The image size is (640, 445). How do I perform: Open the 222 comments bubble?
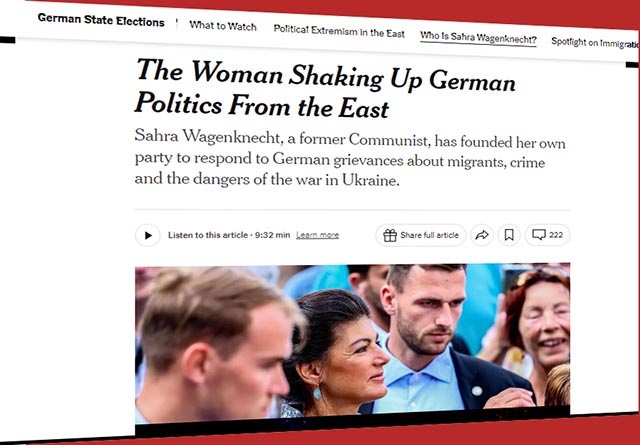547,235
